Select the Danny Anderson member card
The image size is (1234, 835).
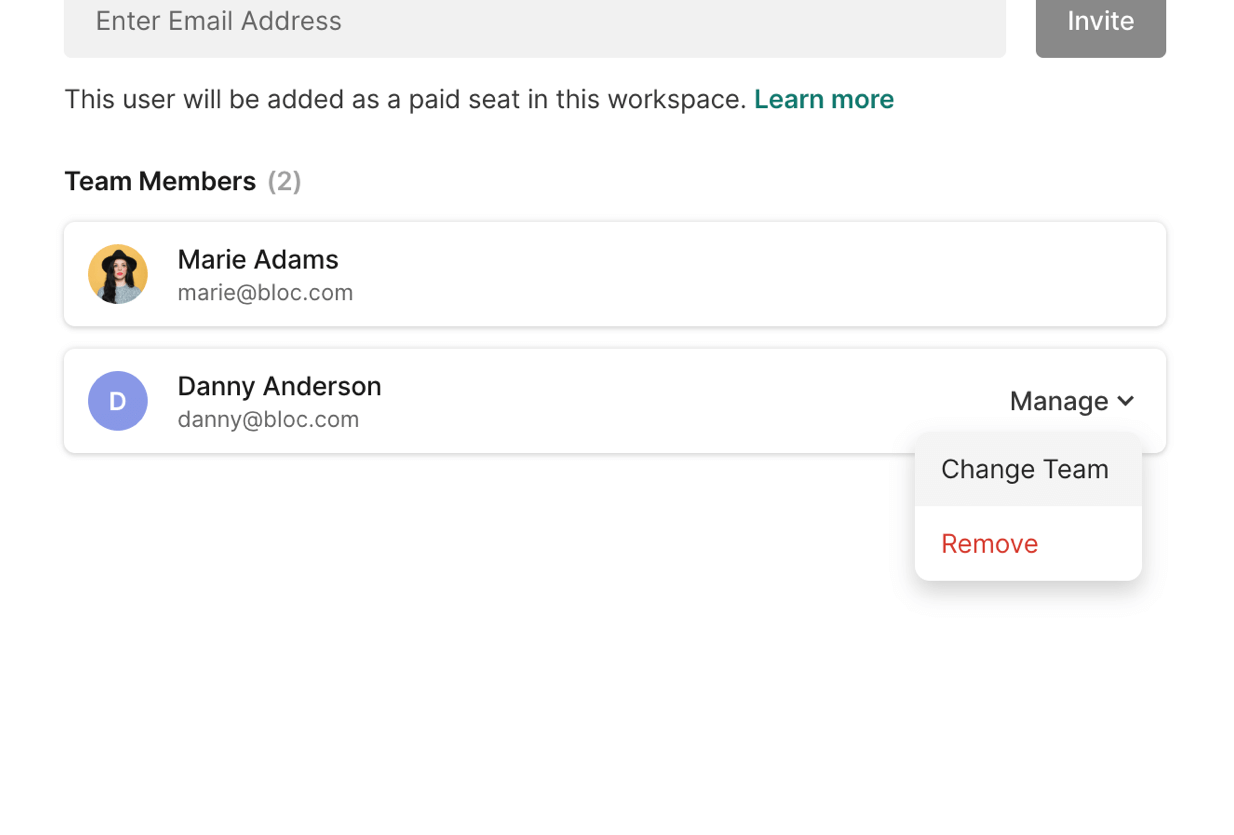[650, 401]
